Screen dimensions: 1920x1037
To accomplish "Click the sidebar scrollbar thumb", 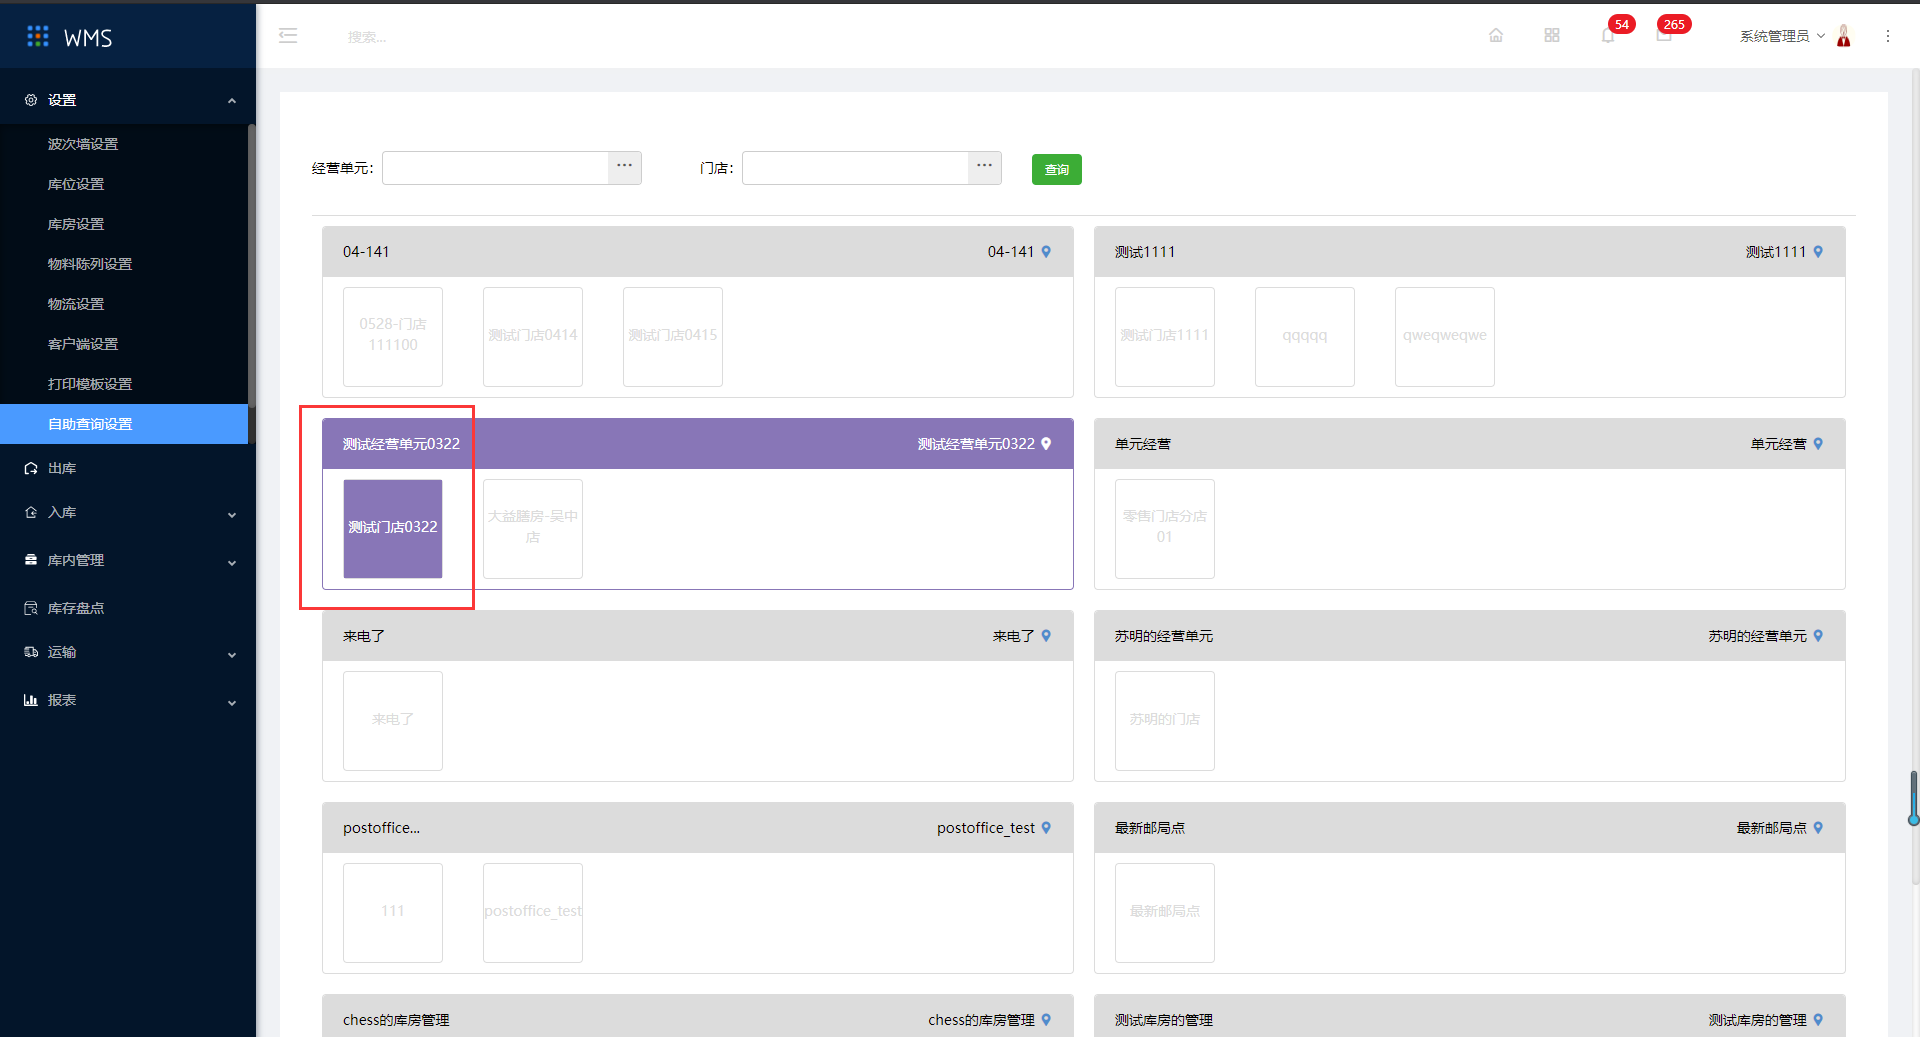I will pyautogui.click(x=252, y=265).
